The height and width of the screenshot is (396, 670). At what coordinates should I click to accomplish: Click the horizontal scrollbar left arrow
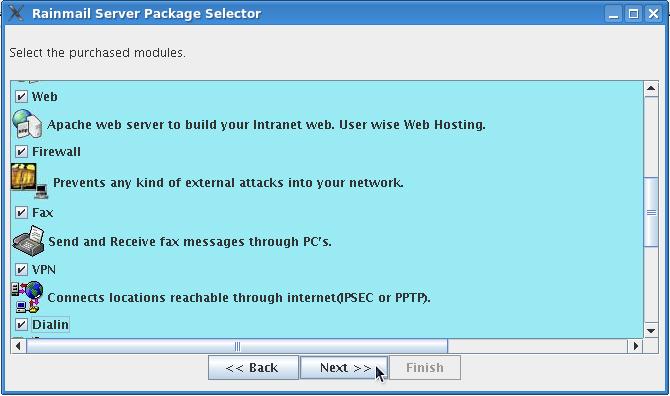coord(18,346)
